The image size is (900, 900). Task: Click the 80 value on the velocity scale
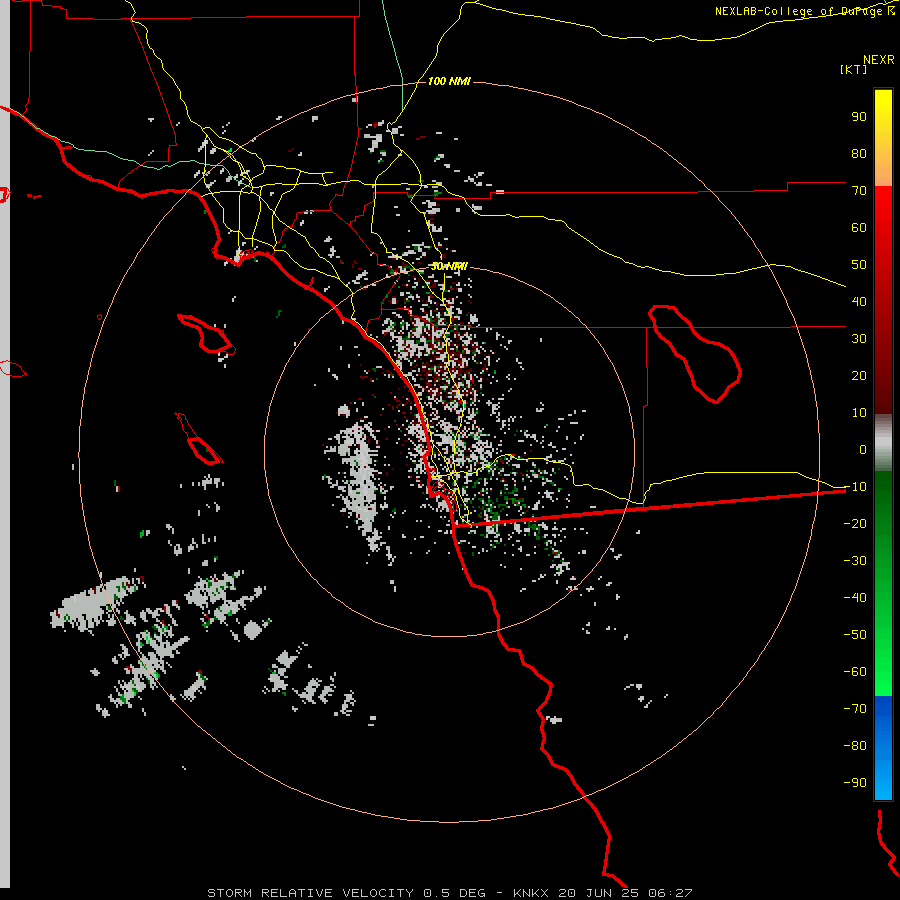pos(859,153)
